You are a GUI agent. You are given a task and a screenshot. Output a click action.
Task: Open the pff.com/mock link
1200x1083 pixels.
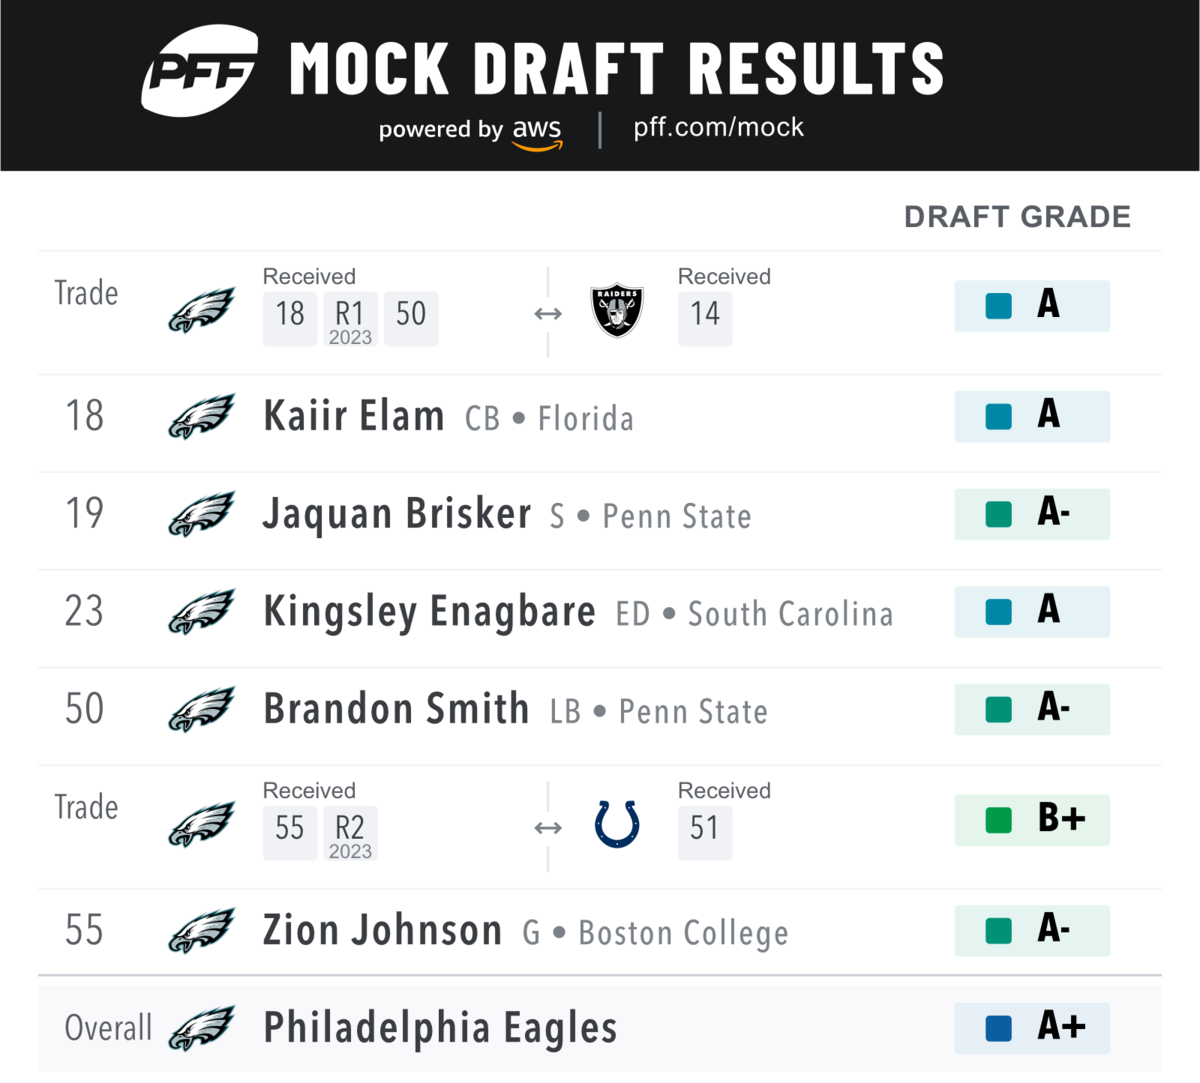click(x=718, y=128)
